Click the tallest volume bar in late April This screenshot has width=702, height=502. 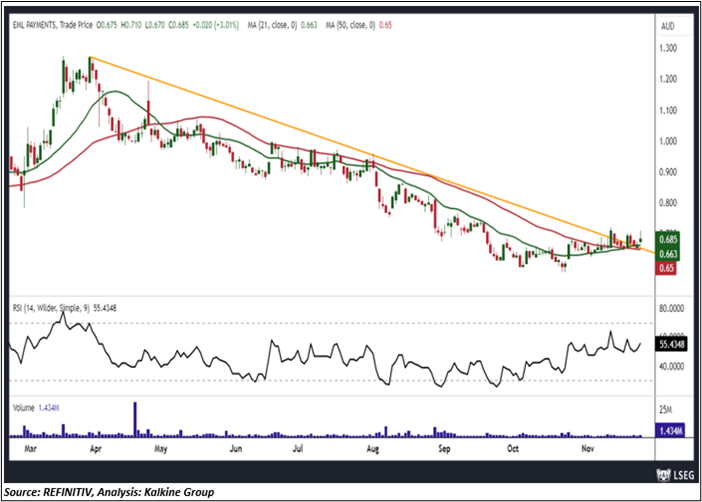(135, 419)
